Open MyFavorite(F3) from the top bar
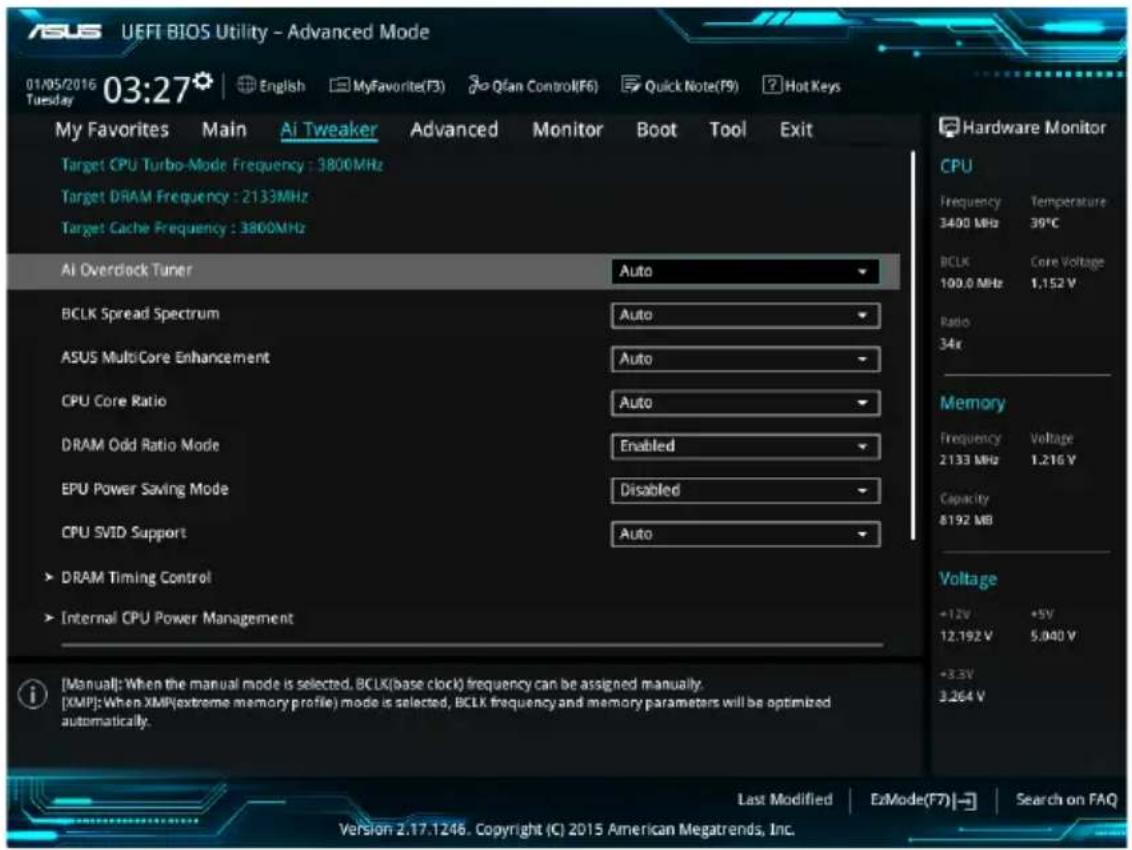The image size is (1132, 850). 387,86
